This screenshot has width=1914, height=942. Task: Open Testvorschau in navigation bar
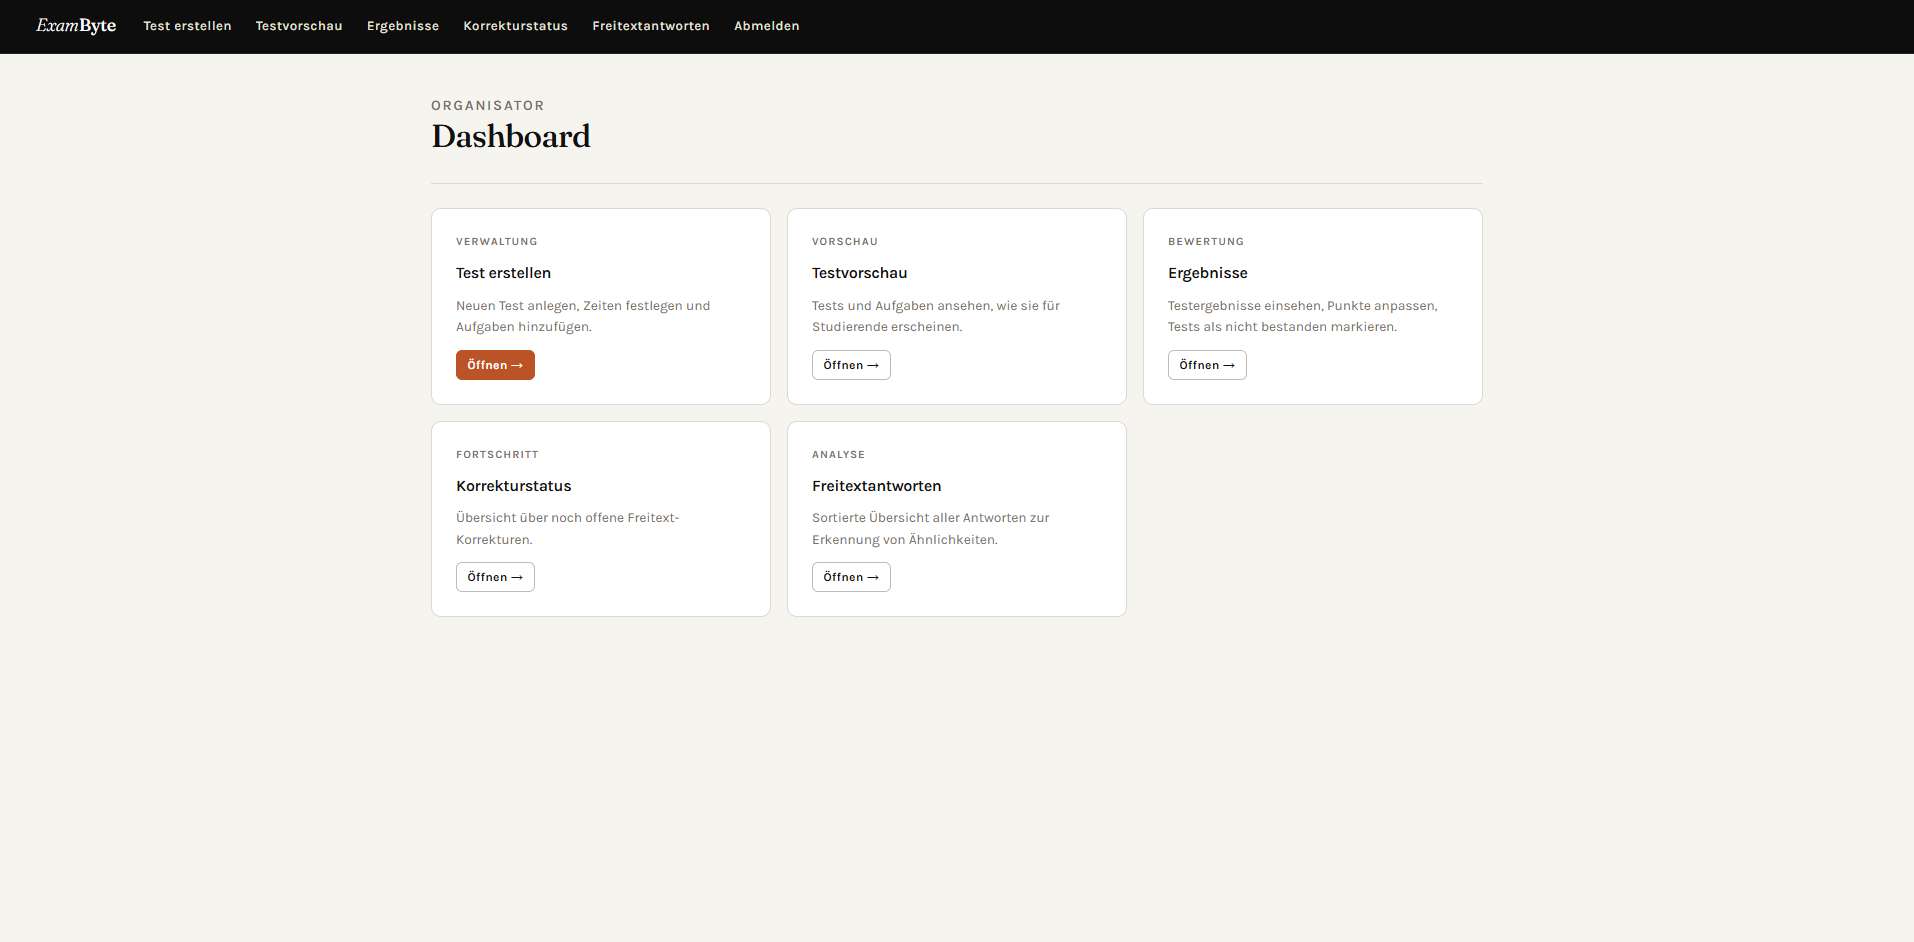pos(299,26)
